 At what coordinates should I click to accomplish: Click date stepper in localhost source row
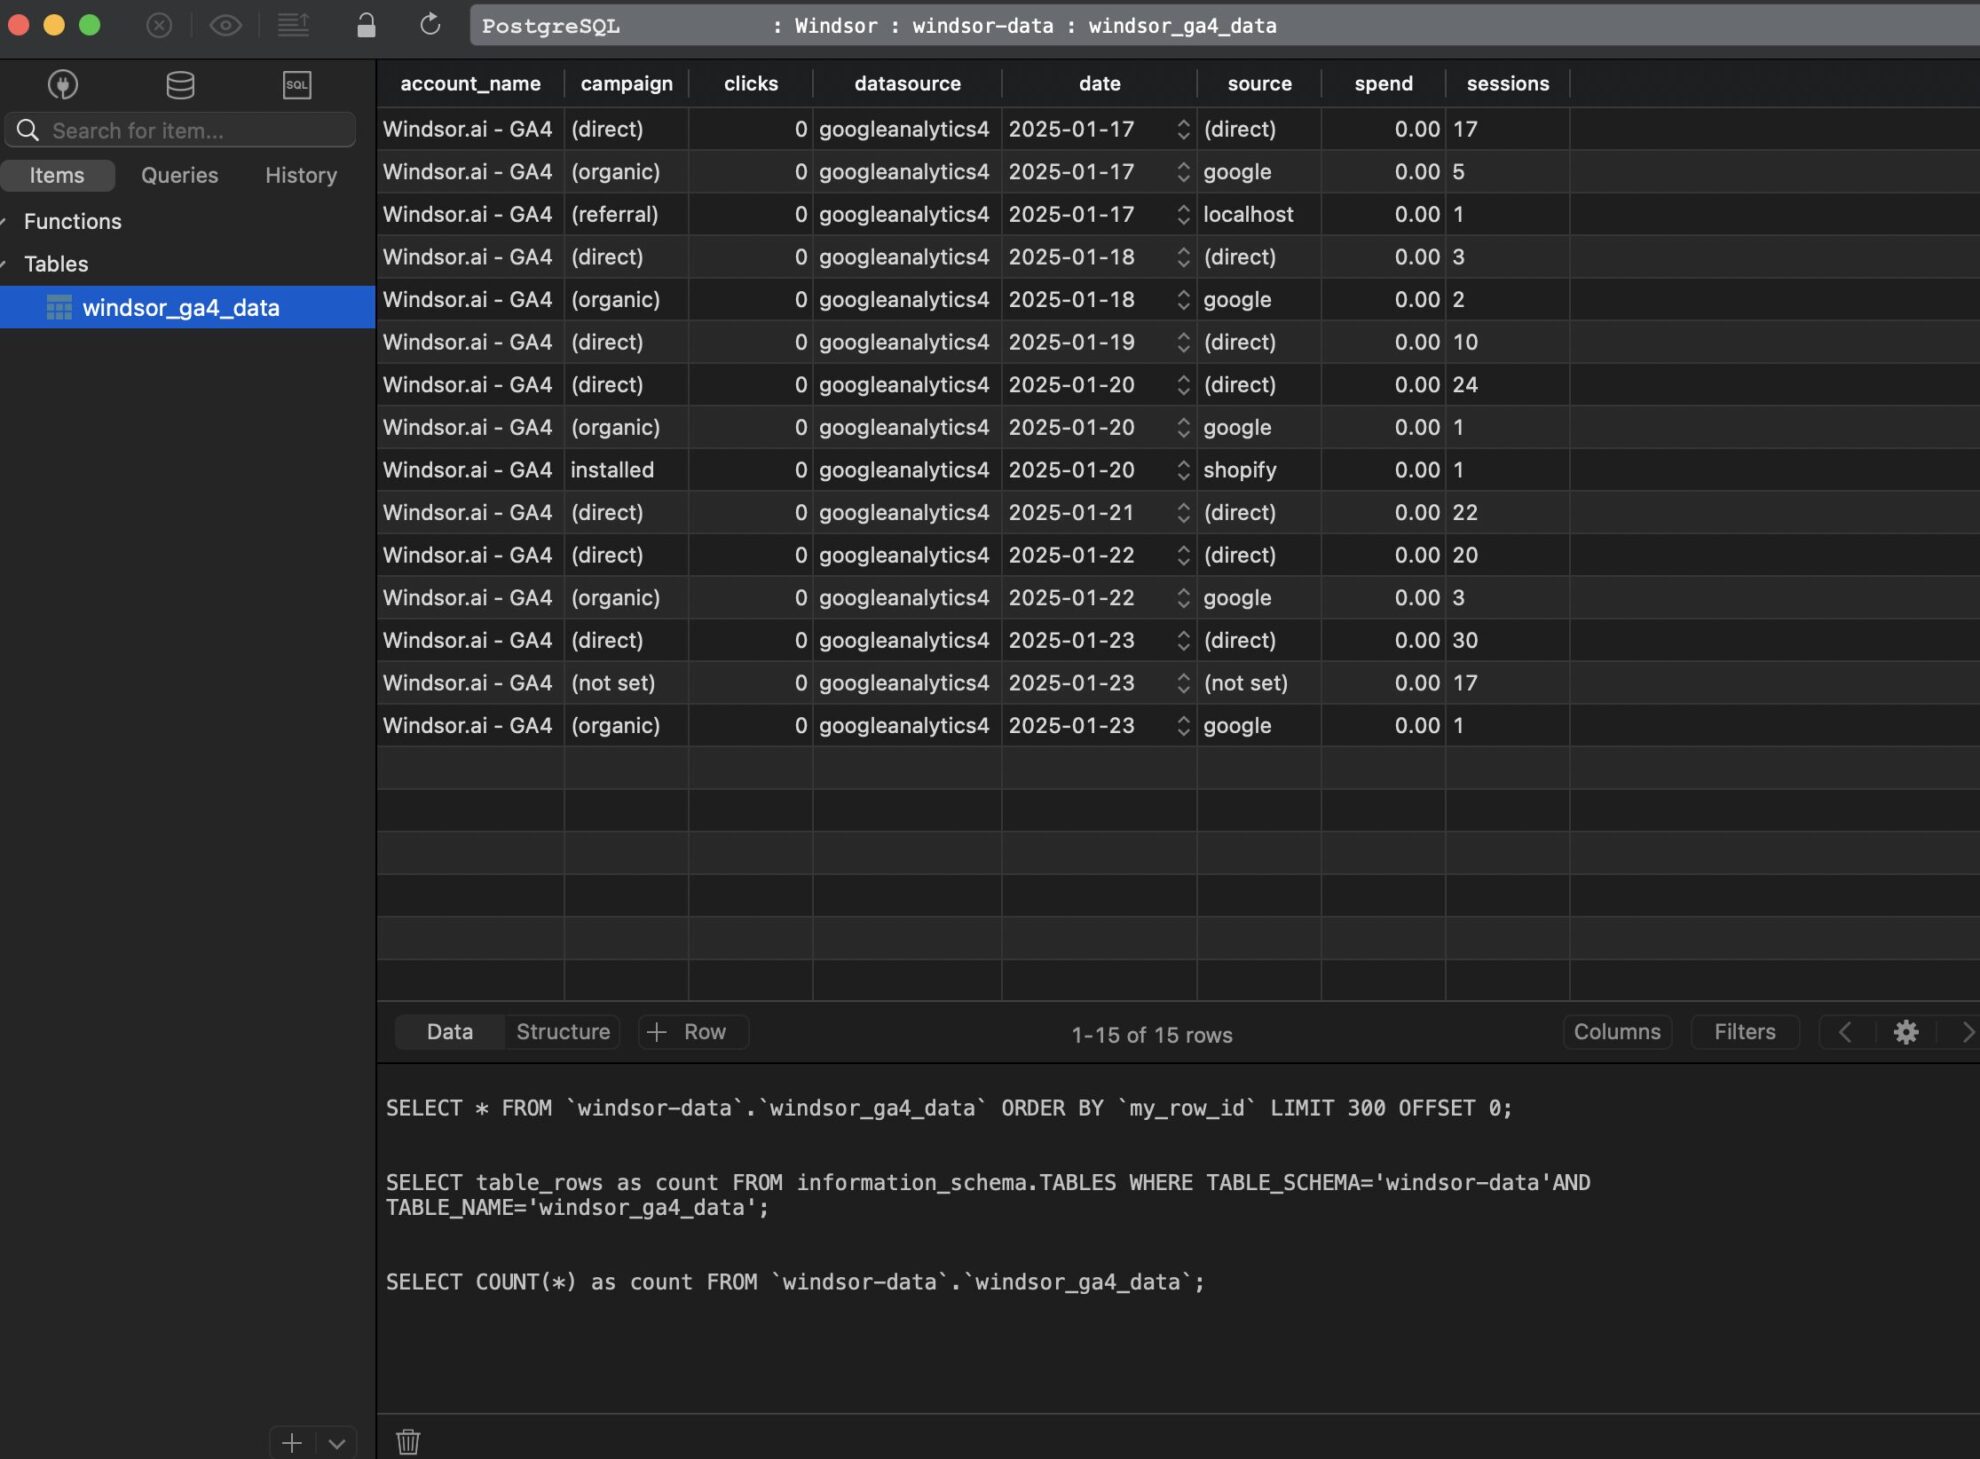click(1183, 214)
